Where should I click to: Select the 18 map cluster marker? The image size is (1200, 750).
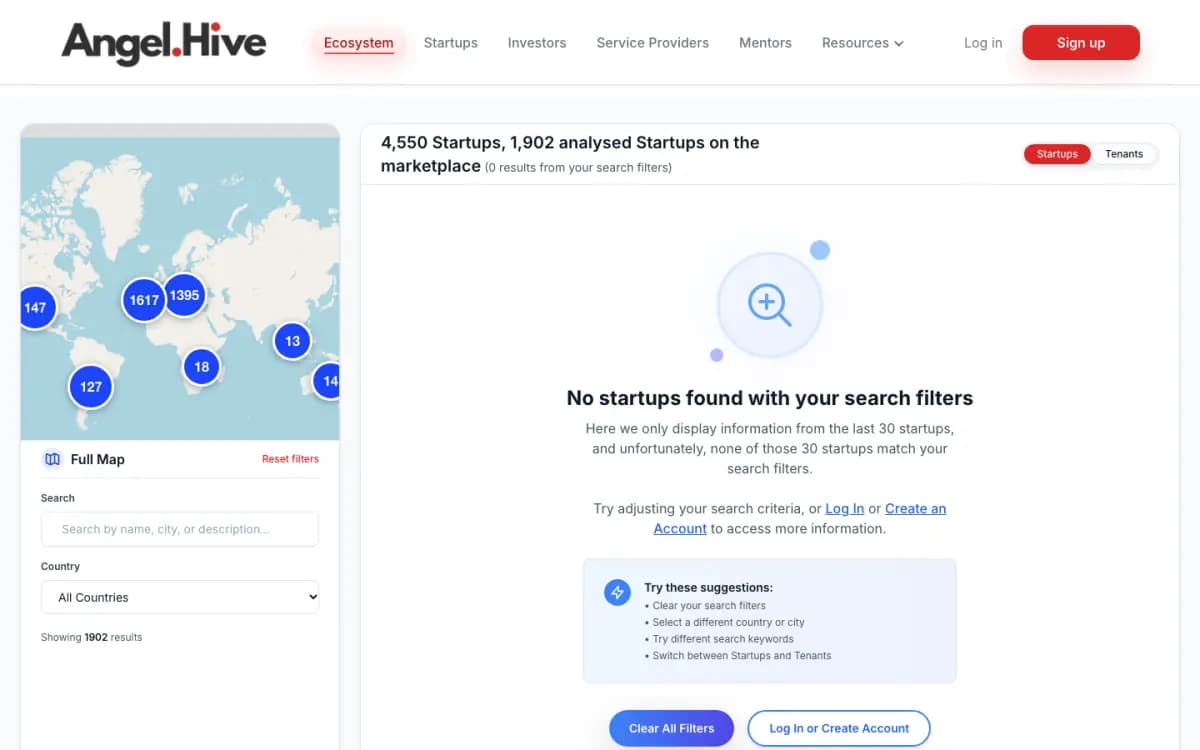pyautogui.click(x=202, y=367)
